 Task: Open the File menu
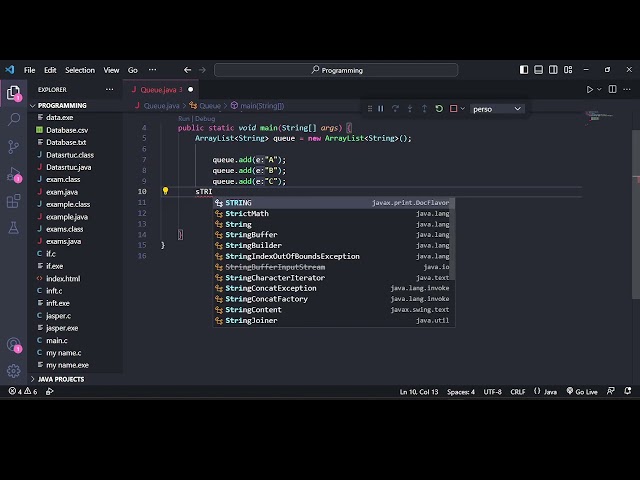pos(29,70)
